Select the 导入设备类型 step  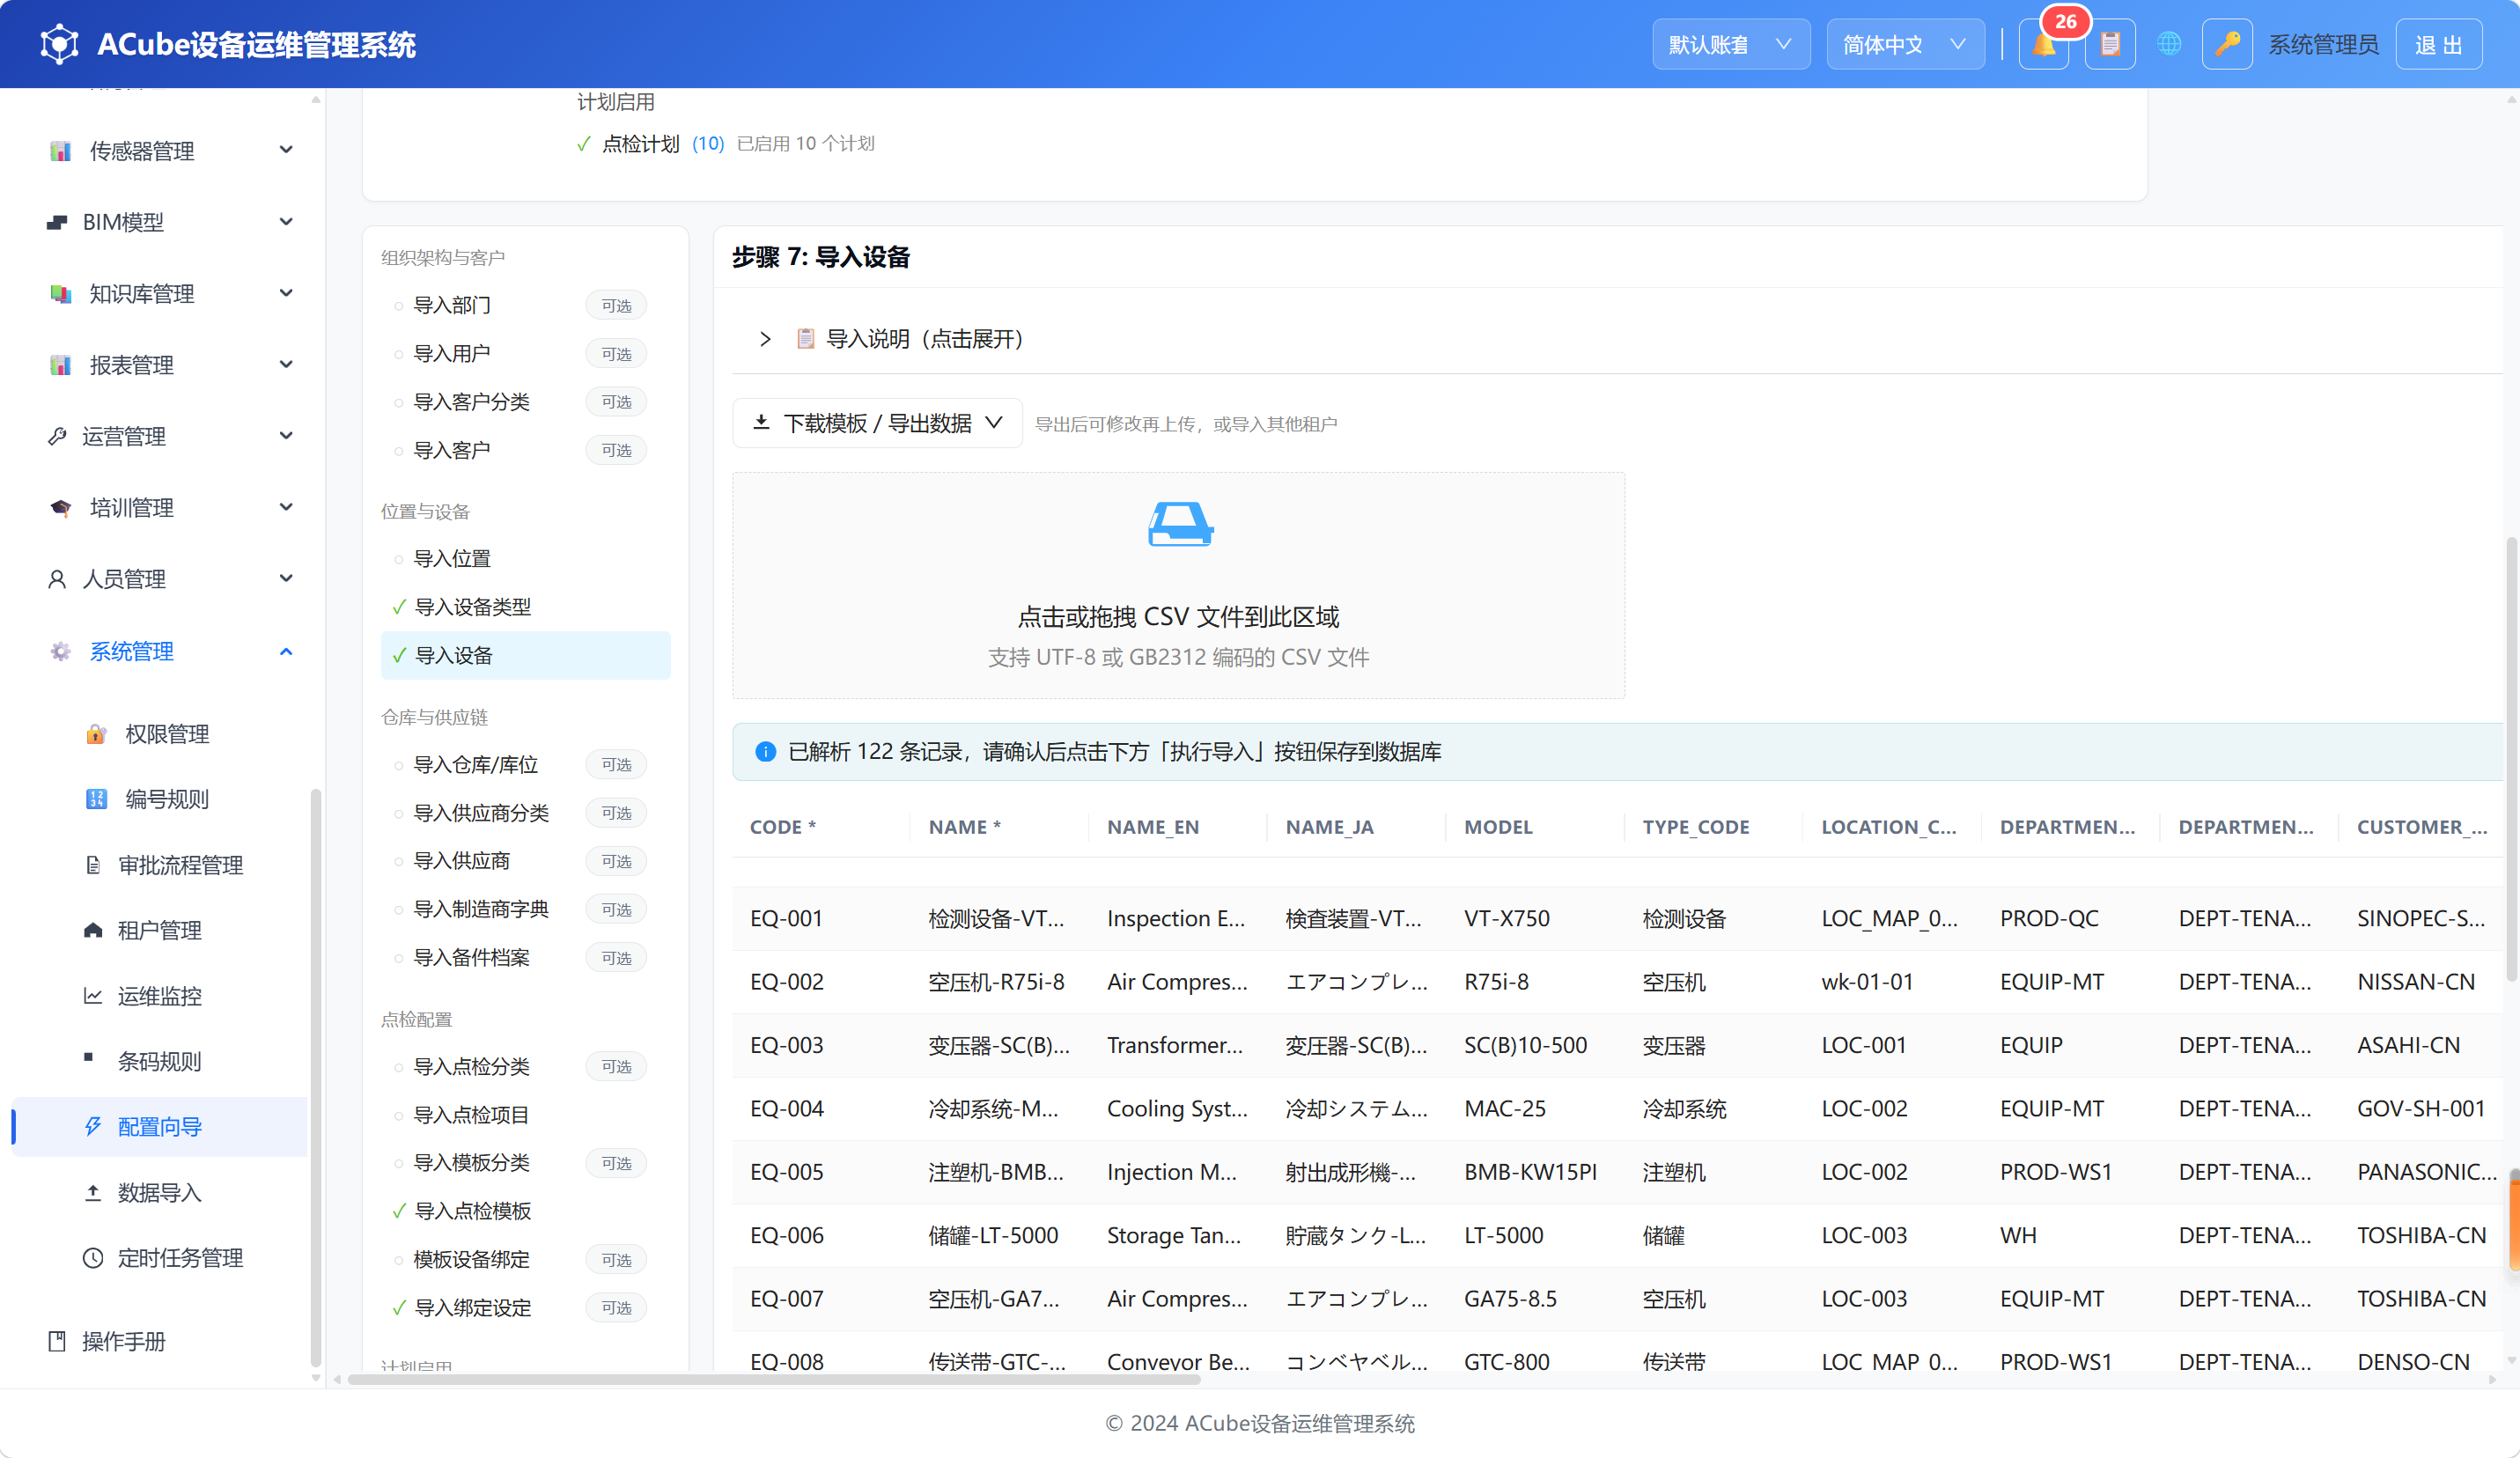point(525,607)
